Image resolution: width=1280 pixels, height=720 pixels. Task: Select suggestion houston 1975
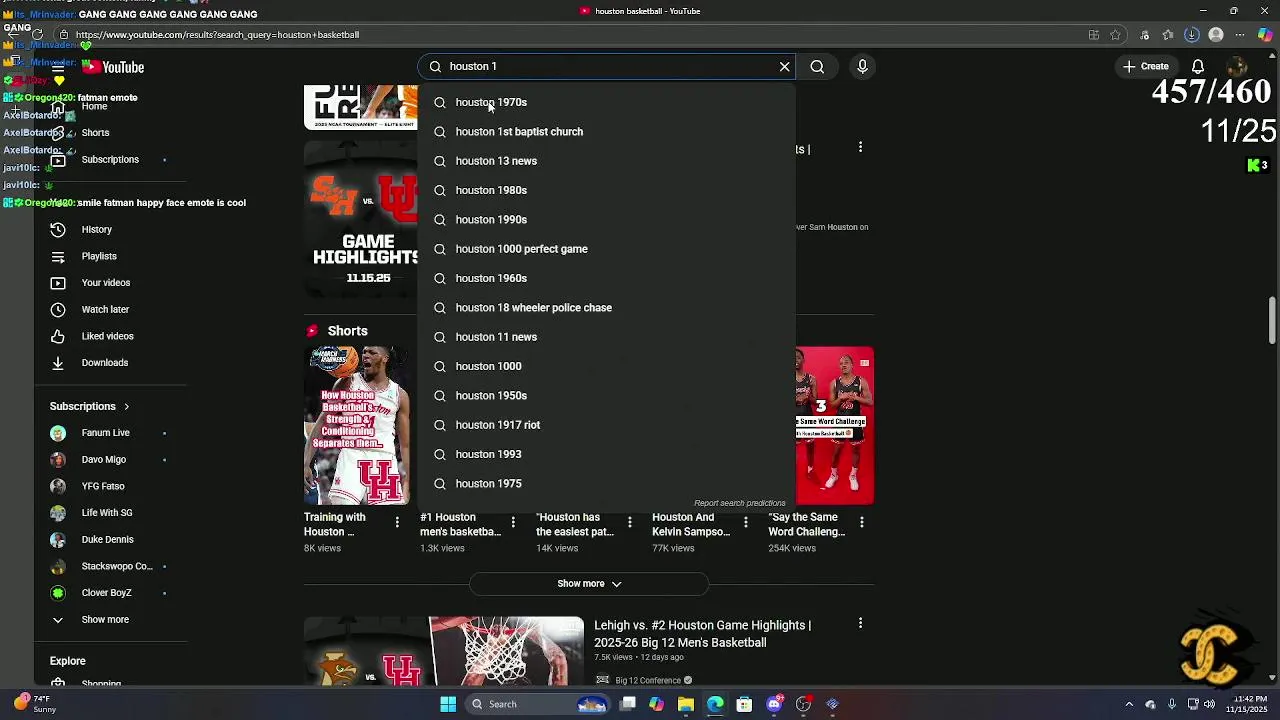click(x=606, y=484)
